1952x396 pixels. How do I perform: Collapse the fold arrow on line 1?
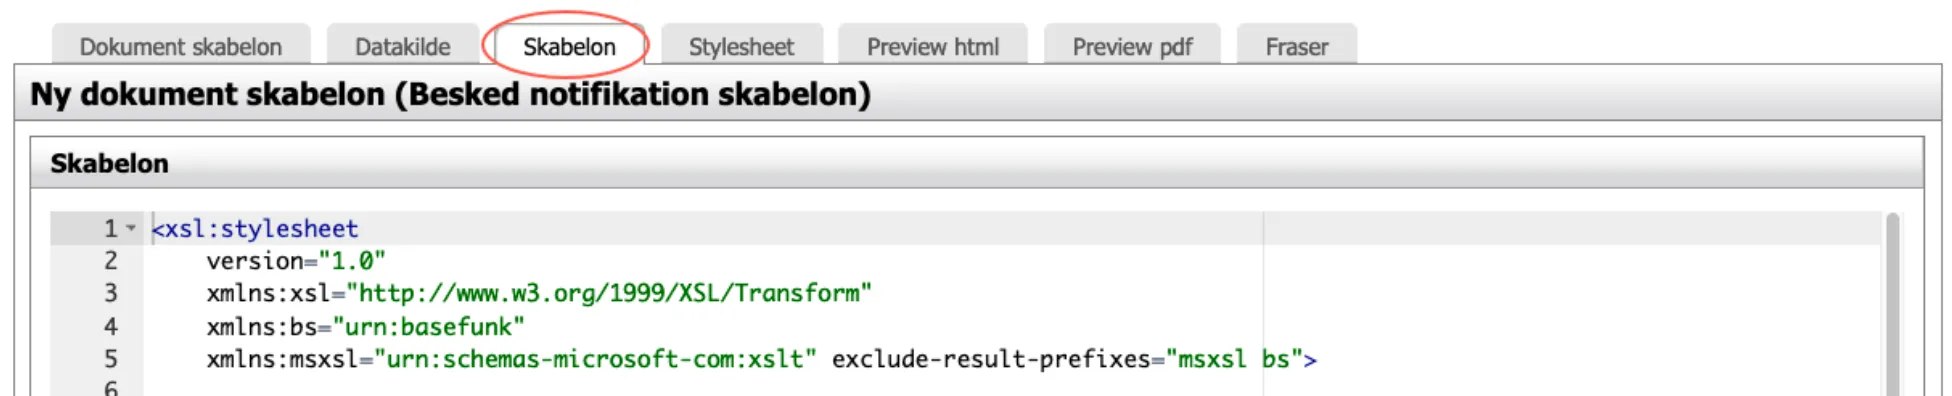(x=131, y=228)
